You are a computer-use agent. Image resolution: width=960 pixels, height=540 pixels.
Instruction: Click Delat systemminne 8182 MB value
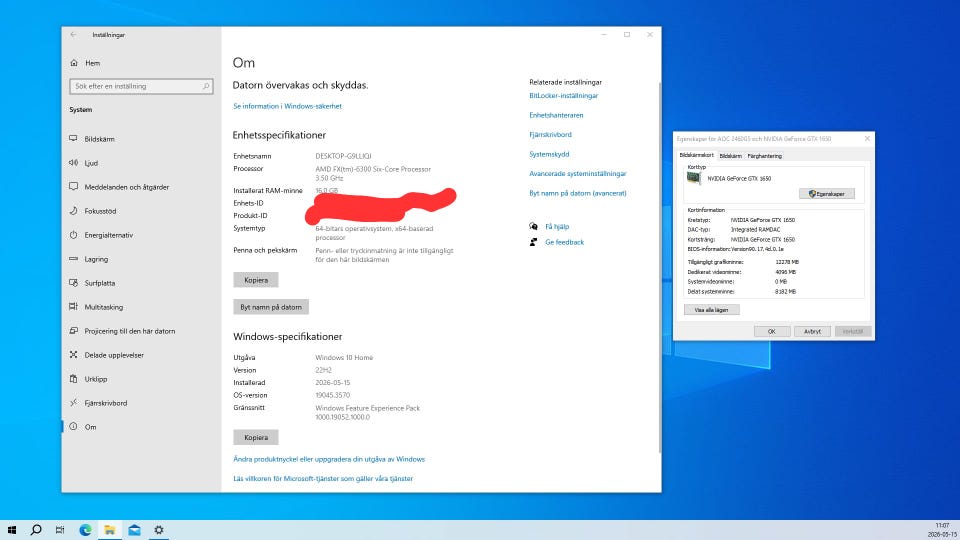pyautogui.click(x=785, y=291)
